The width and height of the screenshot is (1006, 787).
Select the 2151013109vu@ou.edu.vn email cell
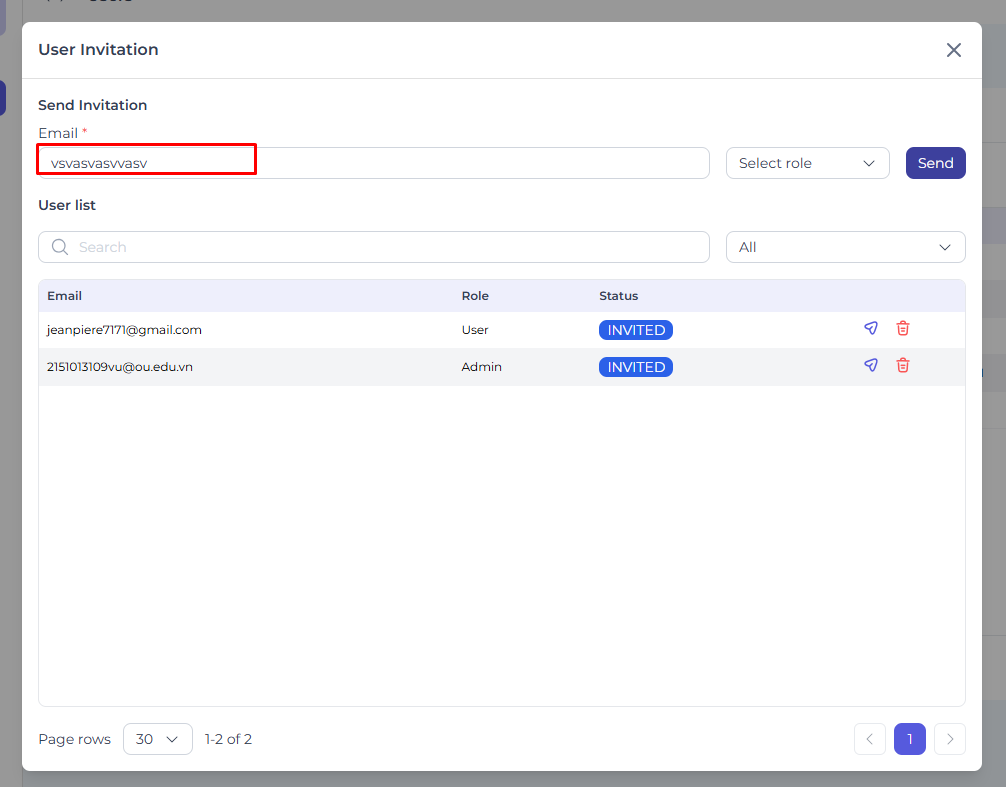point(119,367)
